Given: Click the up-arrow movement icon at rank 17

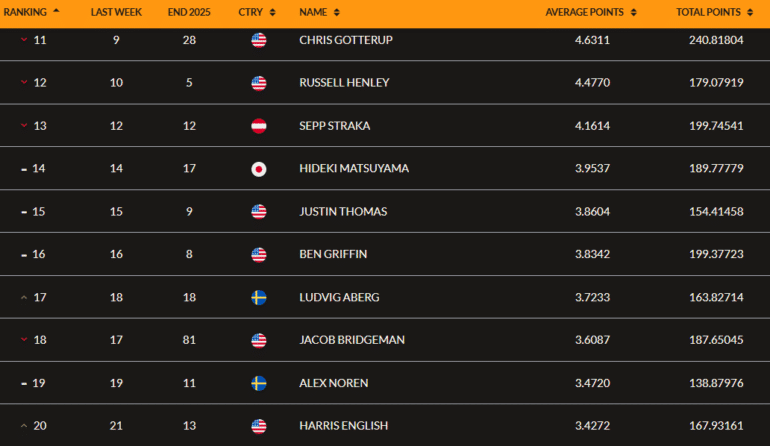Looking at the screenshot, I should 23,297.
